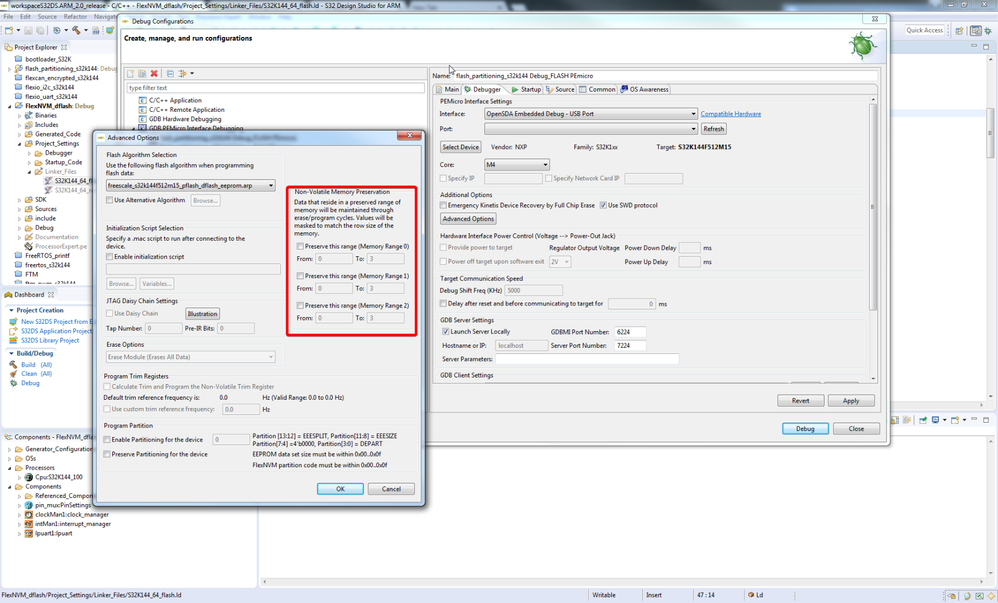Image resolution: width=998 pixels, height=603 pixels.
Task: Check Enable Partitioning for the device
Action: coord(107,439)
